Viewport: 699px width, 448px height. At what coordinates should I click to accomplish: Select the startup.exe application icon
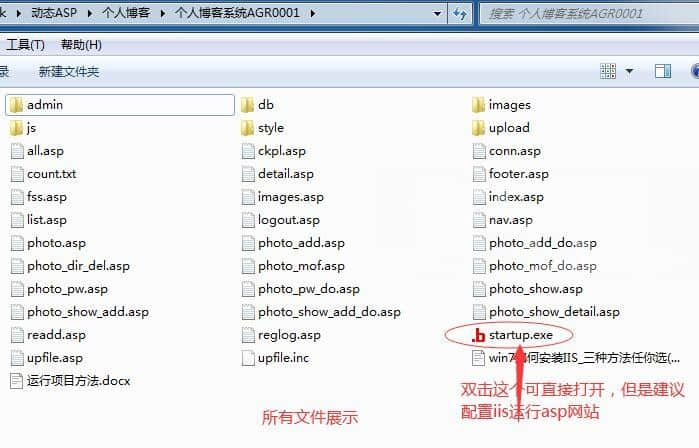478,335
